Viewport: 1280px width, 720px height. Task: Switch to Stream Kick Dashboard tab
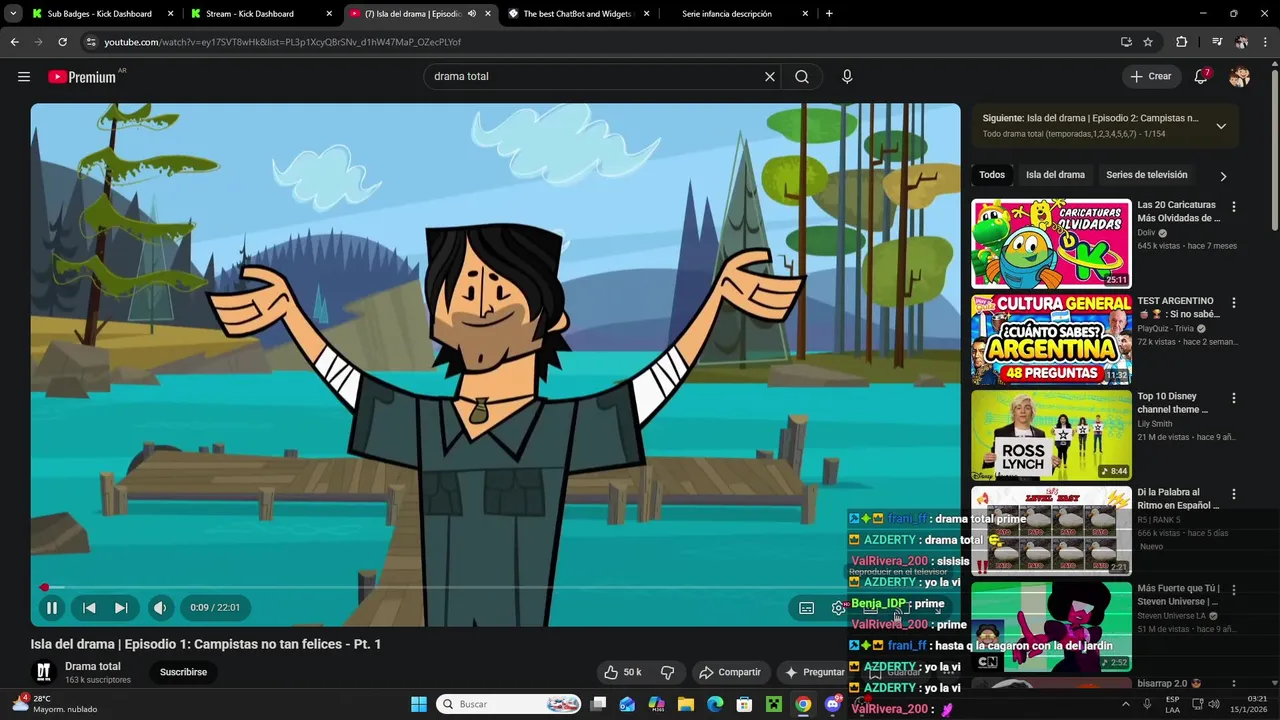(258, 14)
